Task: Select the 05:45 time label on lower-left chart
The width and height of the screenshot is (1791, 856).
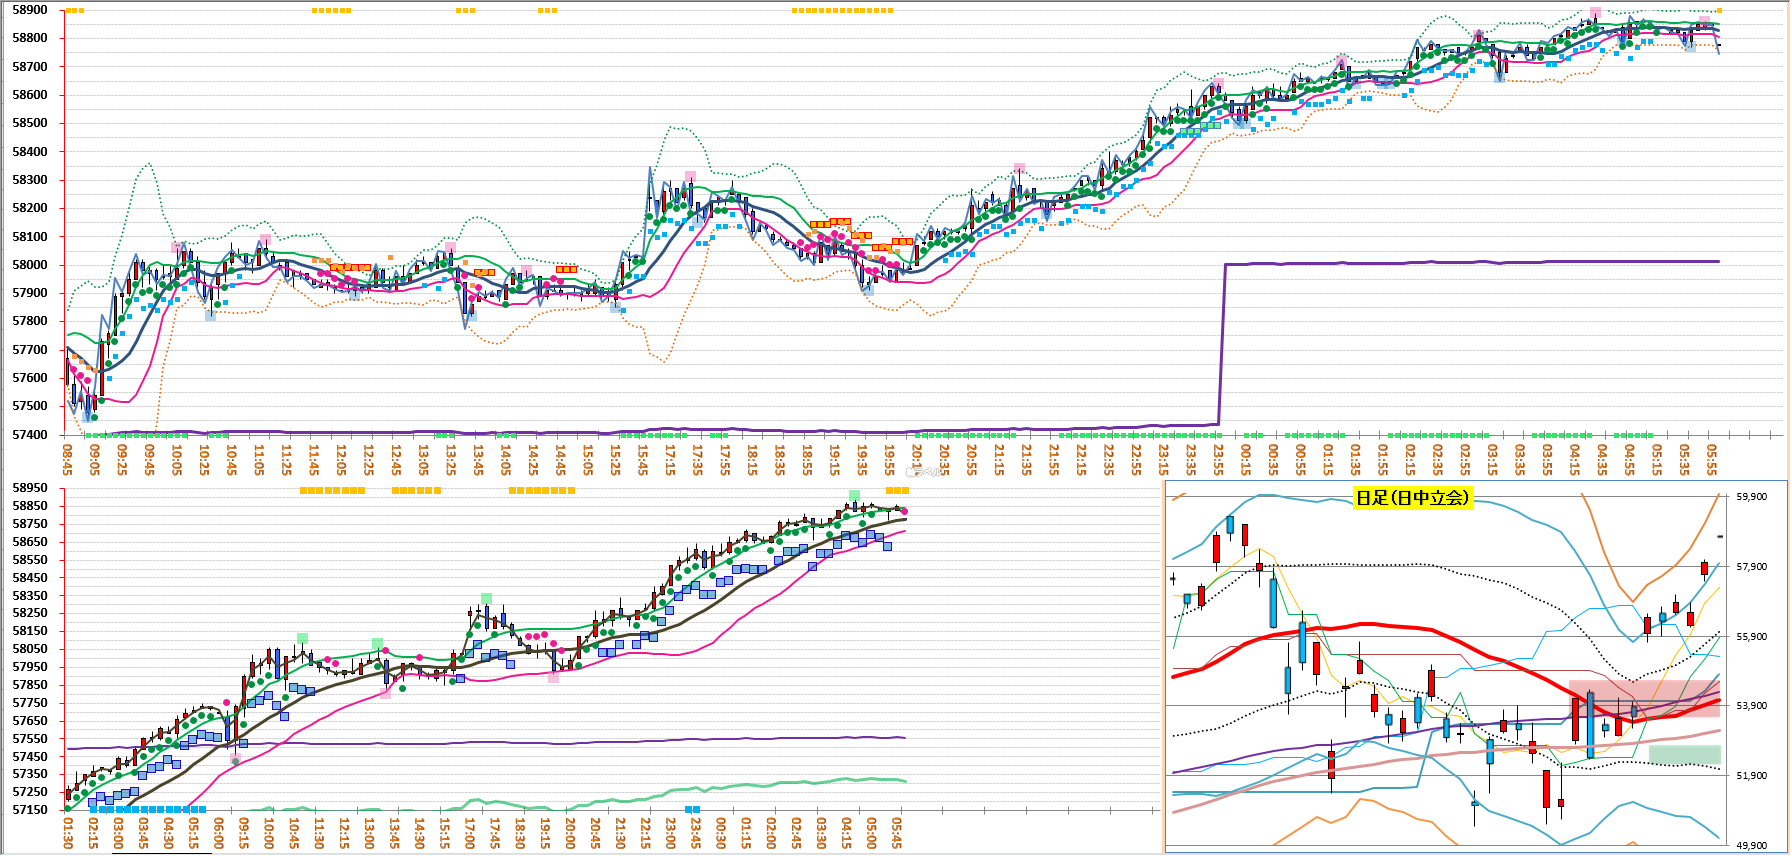Action: (x=897, y=832)
